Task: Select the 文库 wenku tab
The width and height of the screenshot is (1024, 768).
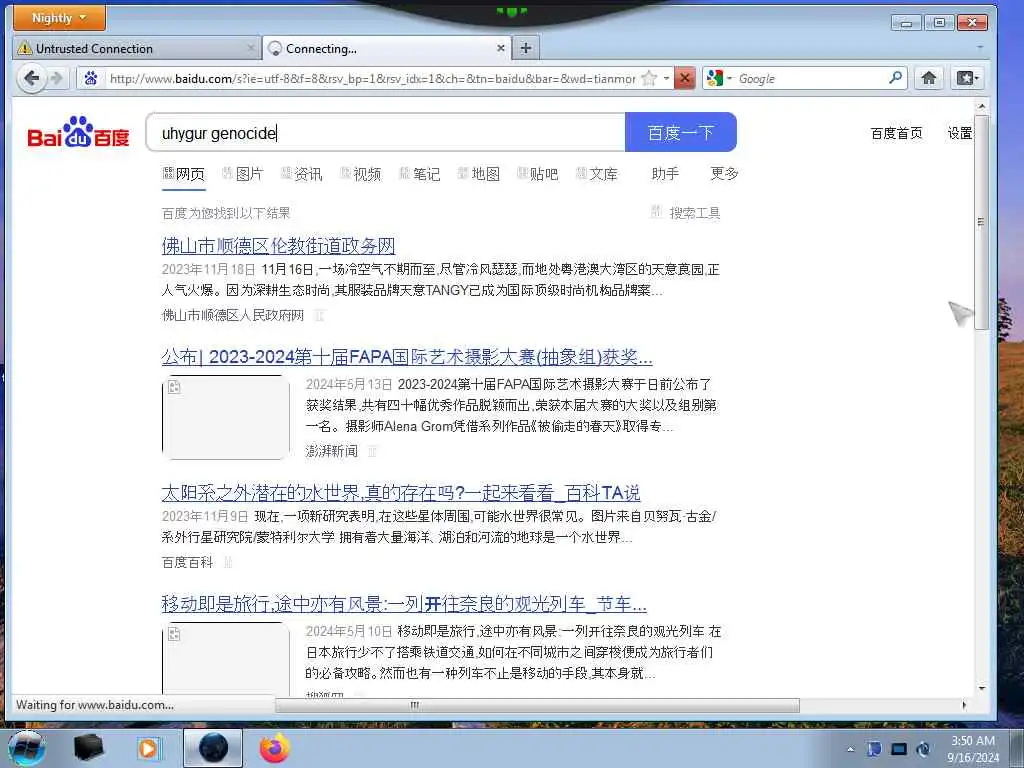Action: (596, 174)
